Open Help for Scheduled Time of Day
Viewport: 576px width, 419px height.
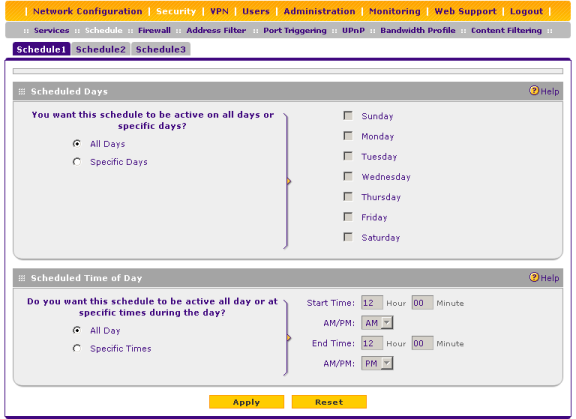point(544,277)
